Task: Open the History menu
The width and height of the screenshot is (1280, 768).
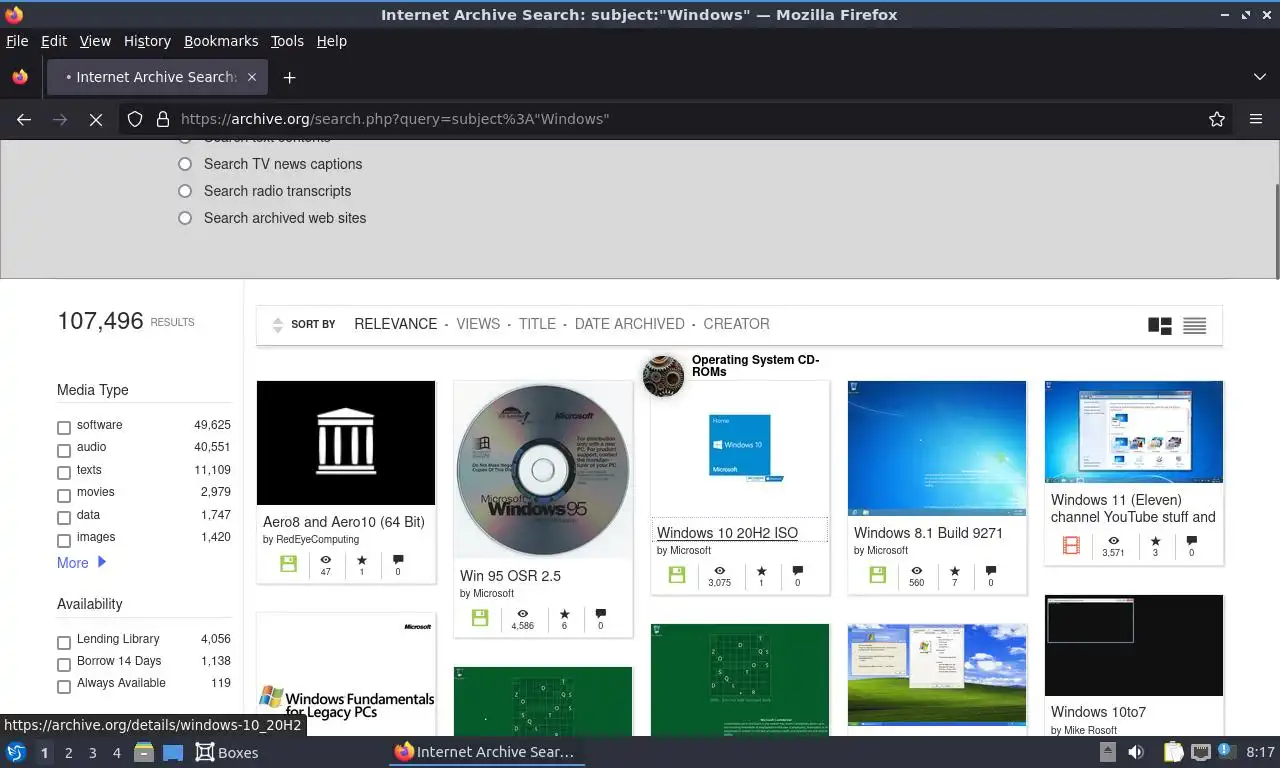Action: 147,41
